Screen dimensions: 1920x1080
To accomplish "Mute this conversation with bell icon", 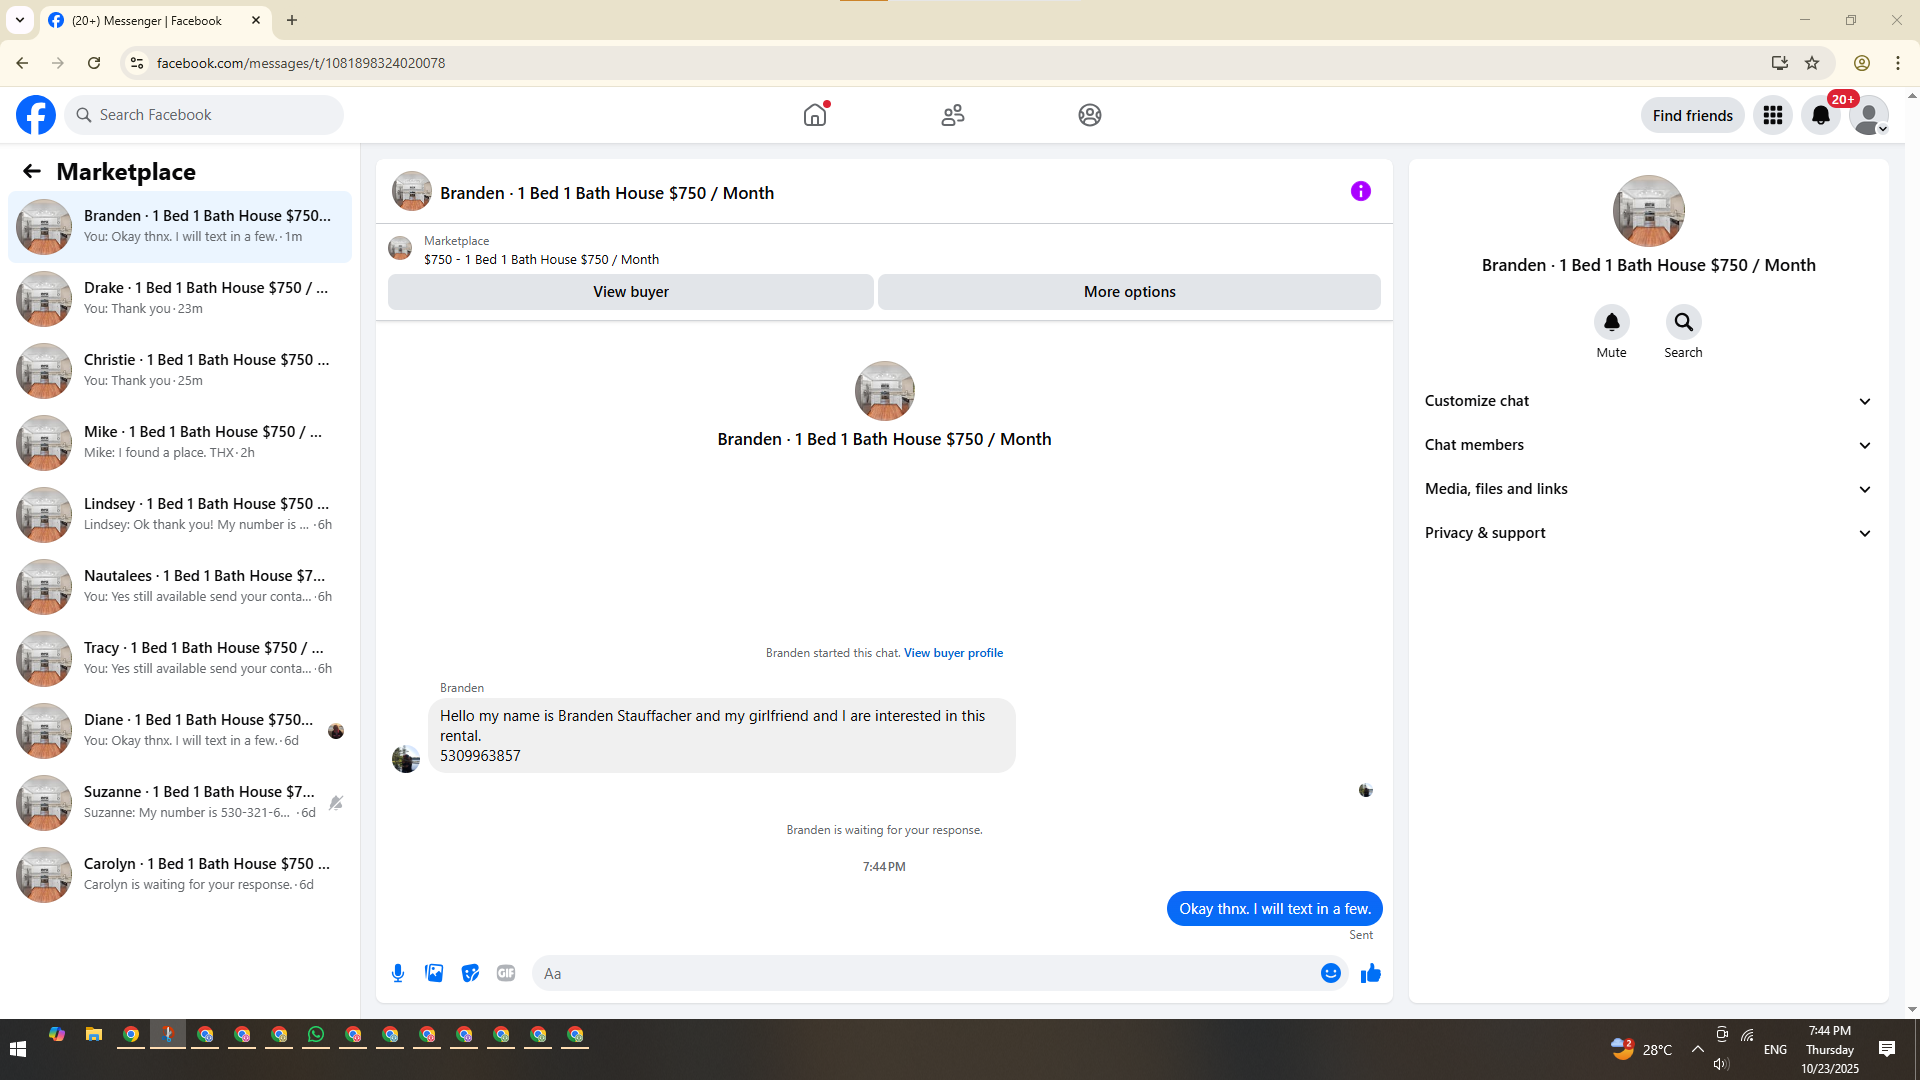I will click(x=1611, y=322).
